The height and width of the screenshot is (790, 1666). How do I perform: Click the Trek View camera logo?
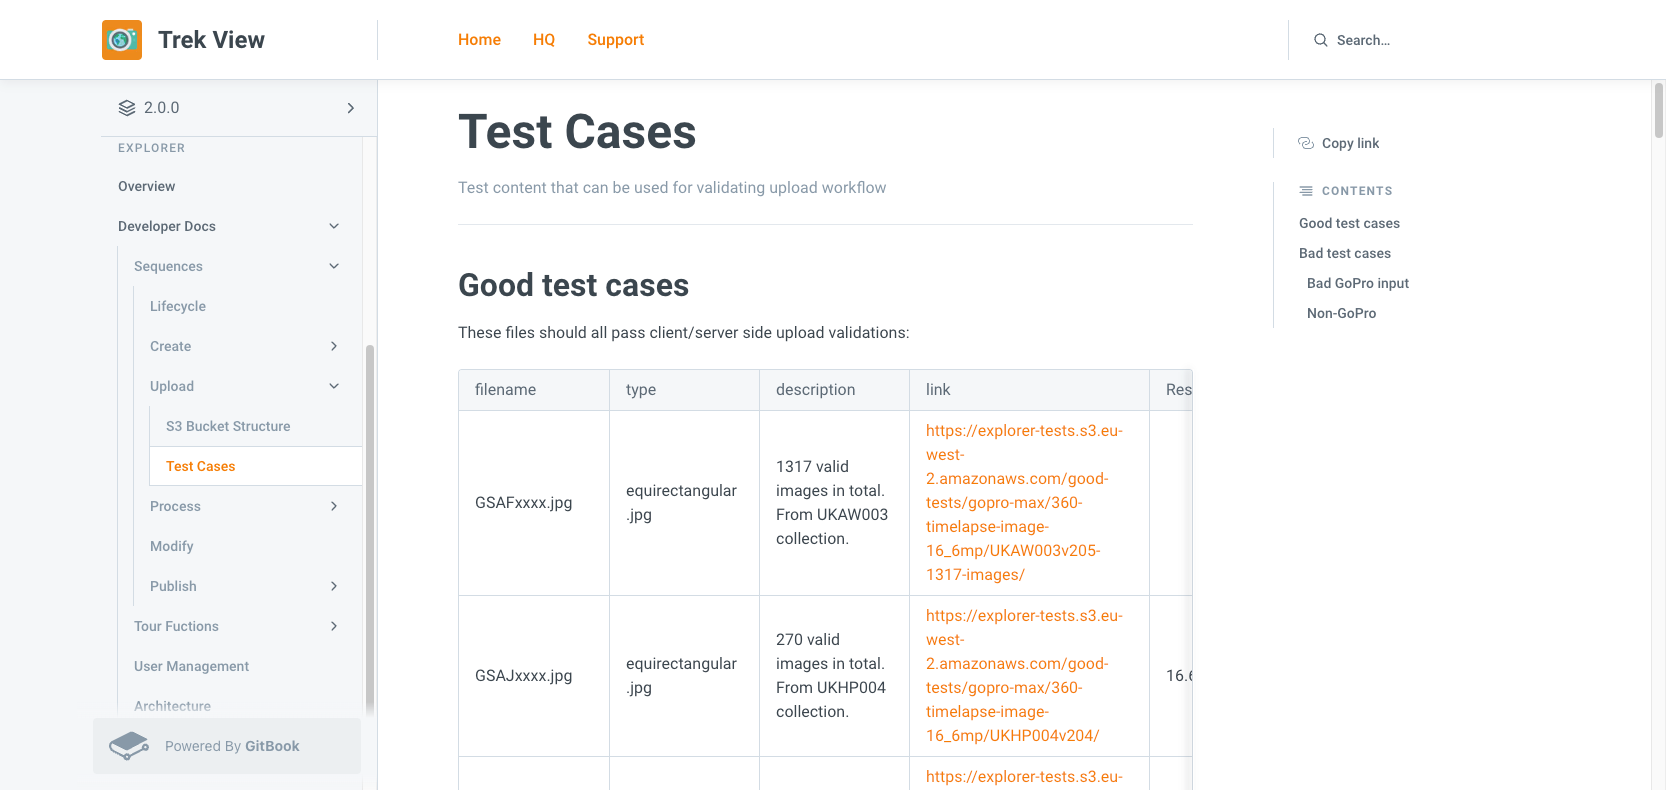(122, 40)
